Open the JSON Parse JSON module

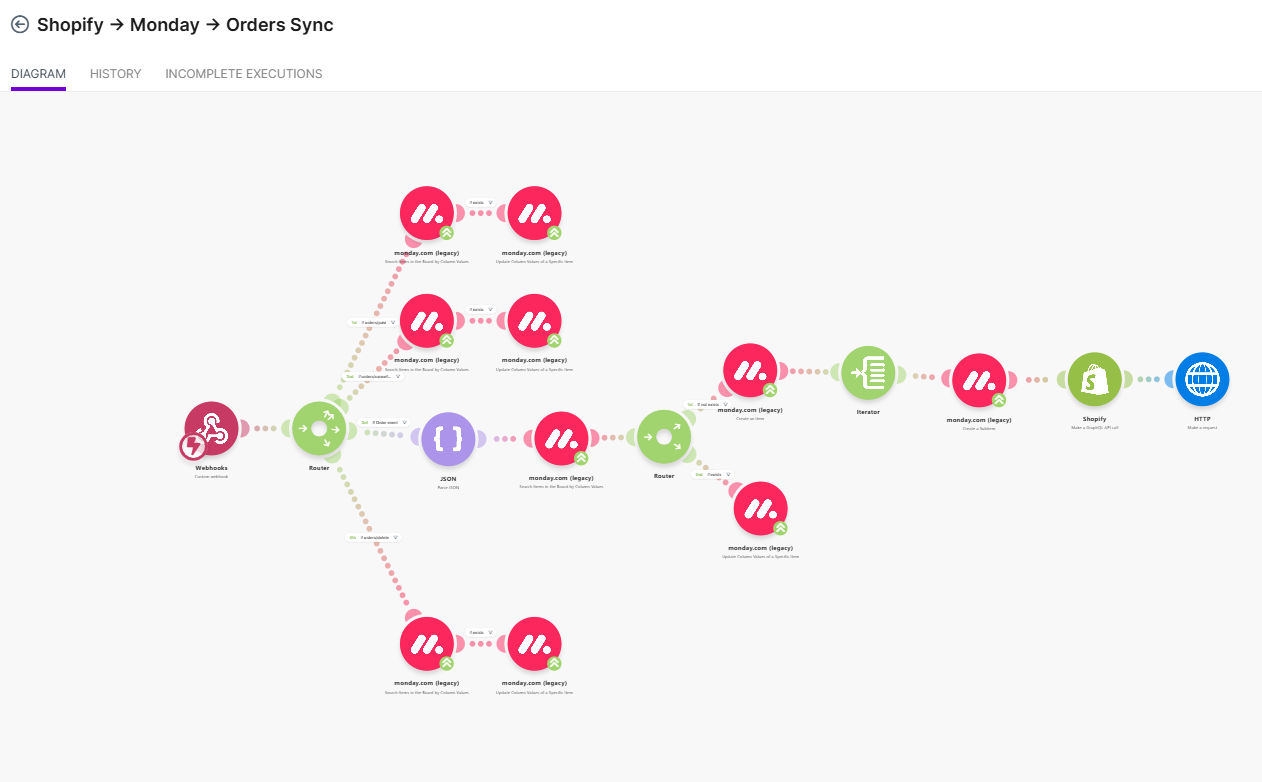(449, 439)
